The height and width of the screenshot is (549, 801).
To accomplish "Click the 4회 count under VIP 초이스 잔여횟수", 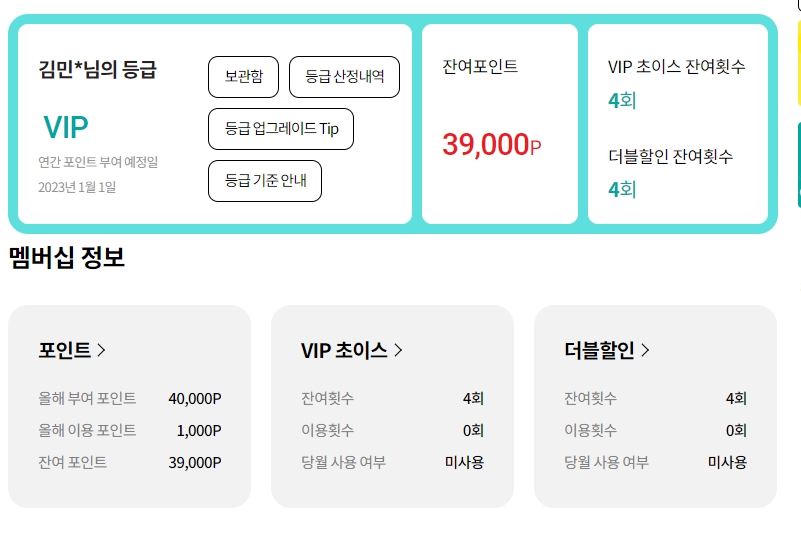I will click(x=622, y=100).
